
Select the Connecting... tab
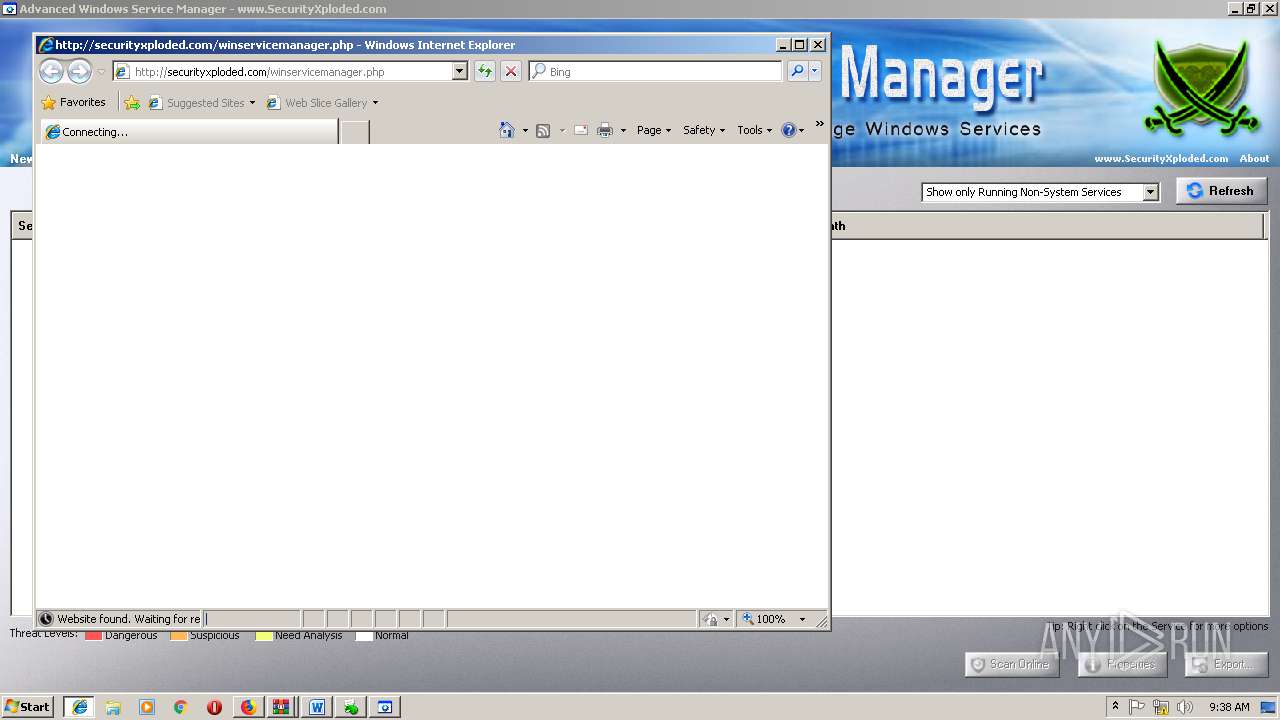189,132
